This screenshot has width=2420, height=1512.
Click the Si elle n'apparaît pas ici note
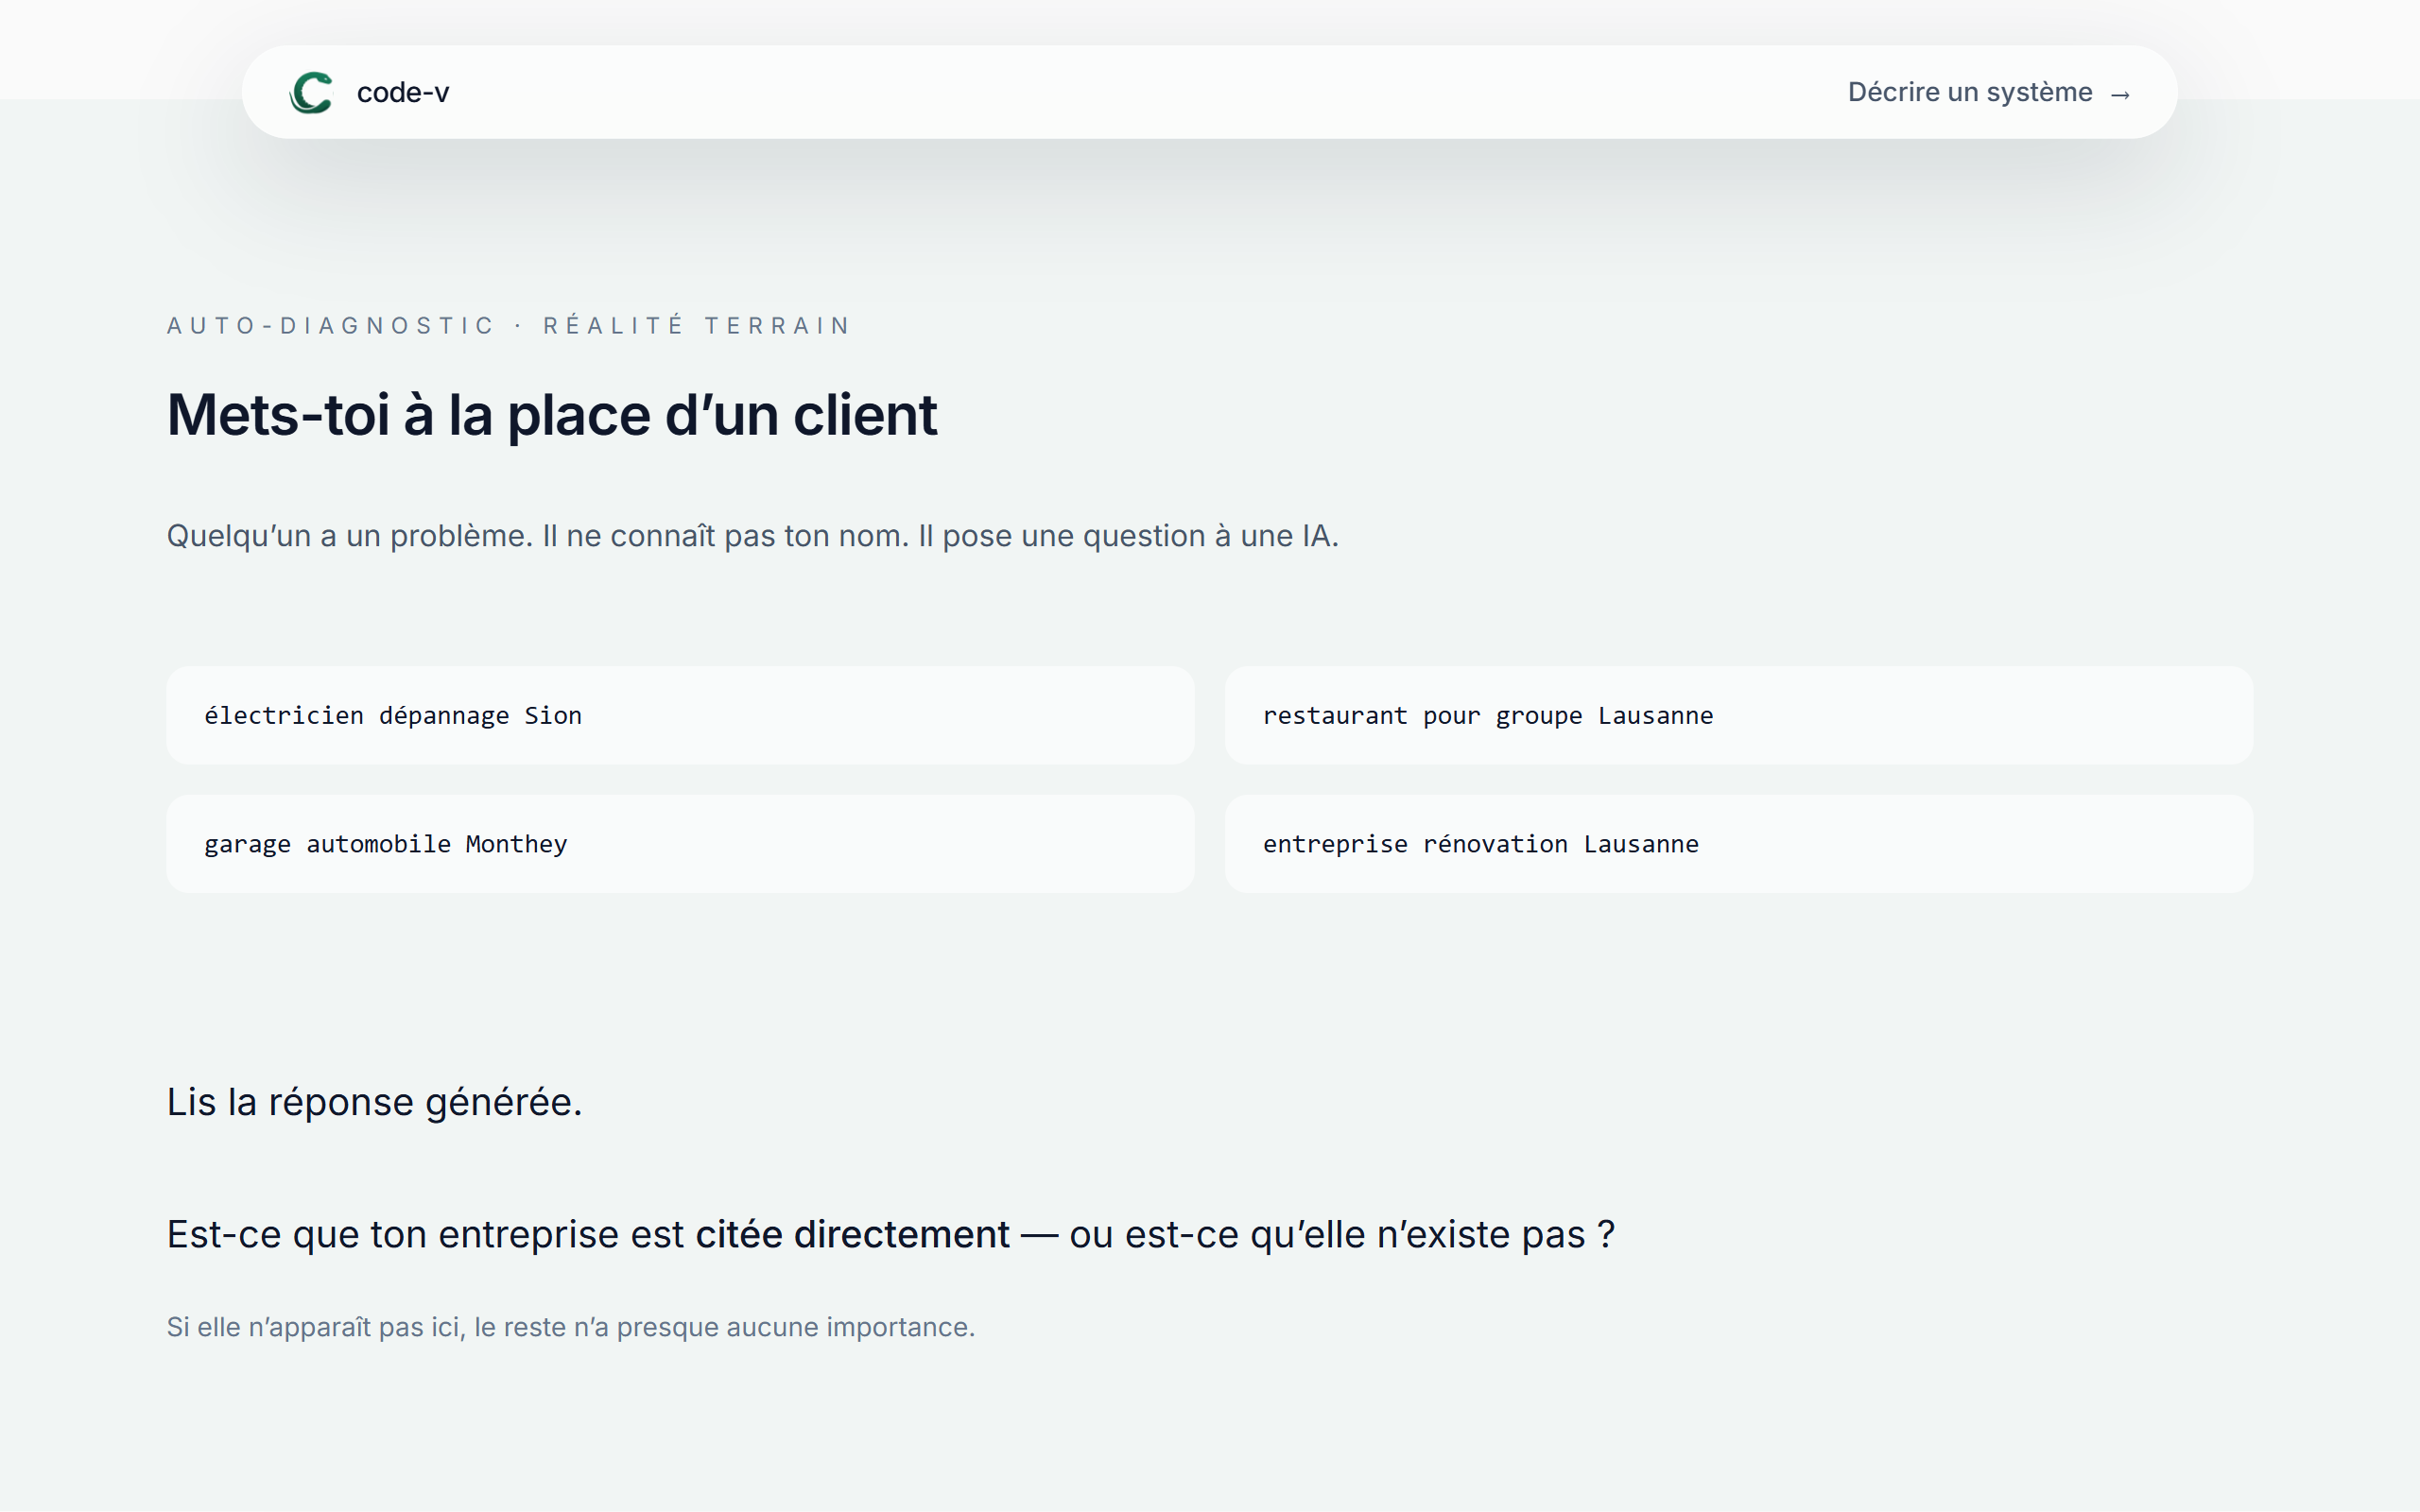(x=570, y=1327)
